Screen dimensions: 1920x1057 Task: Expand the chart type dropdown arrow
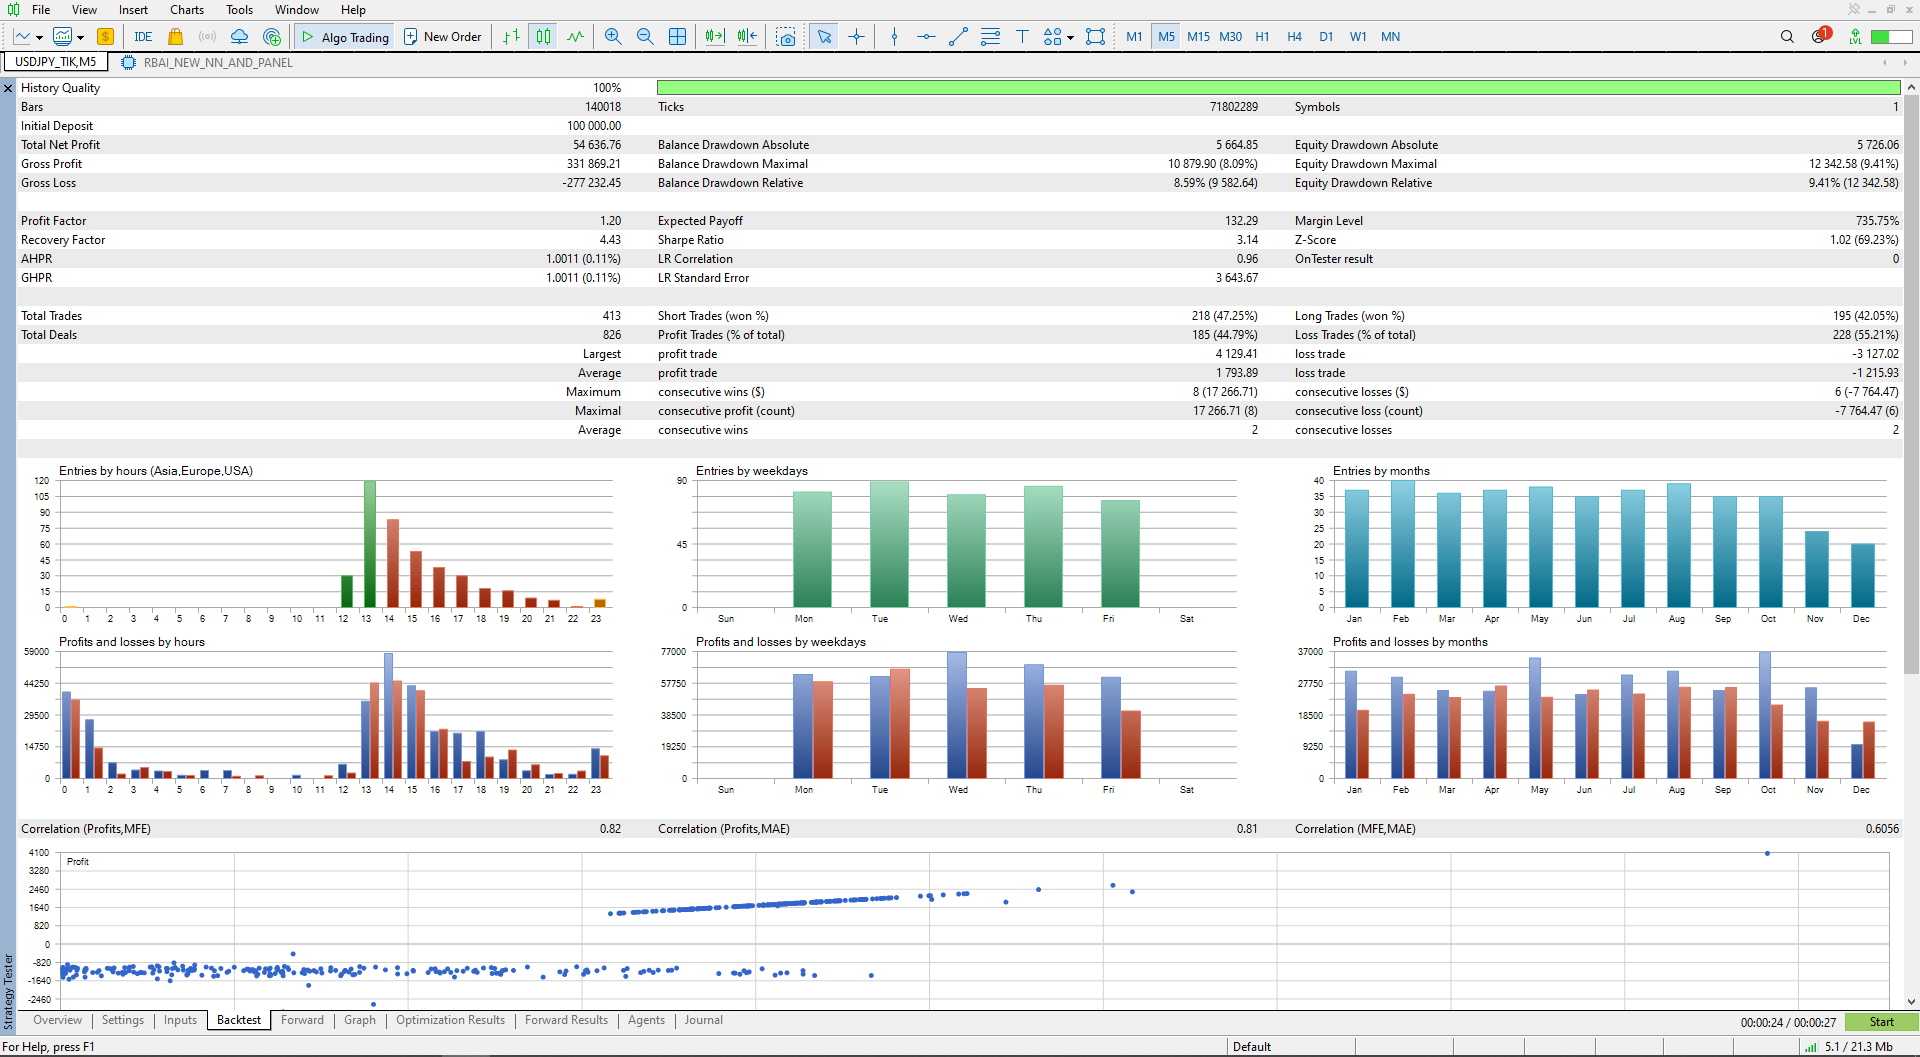(39, 38)
